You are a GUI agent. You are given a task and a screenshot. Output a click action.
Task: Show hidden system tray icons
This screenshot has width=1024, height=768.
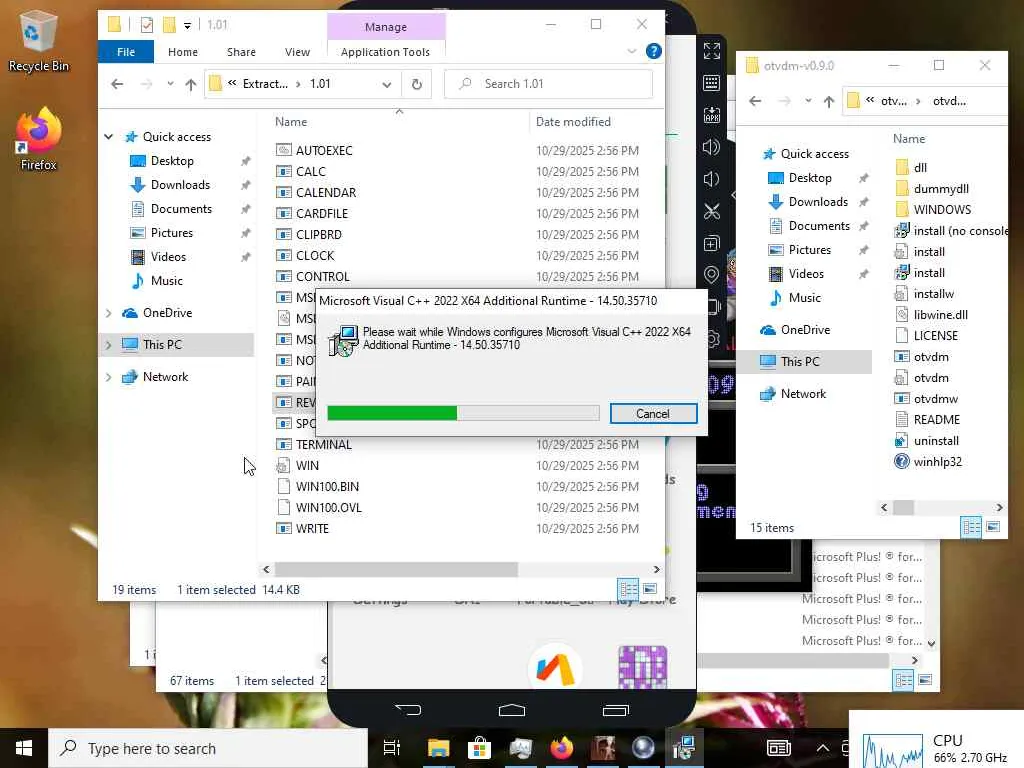pyautogui.click(x=823, y=748)
